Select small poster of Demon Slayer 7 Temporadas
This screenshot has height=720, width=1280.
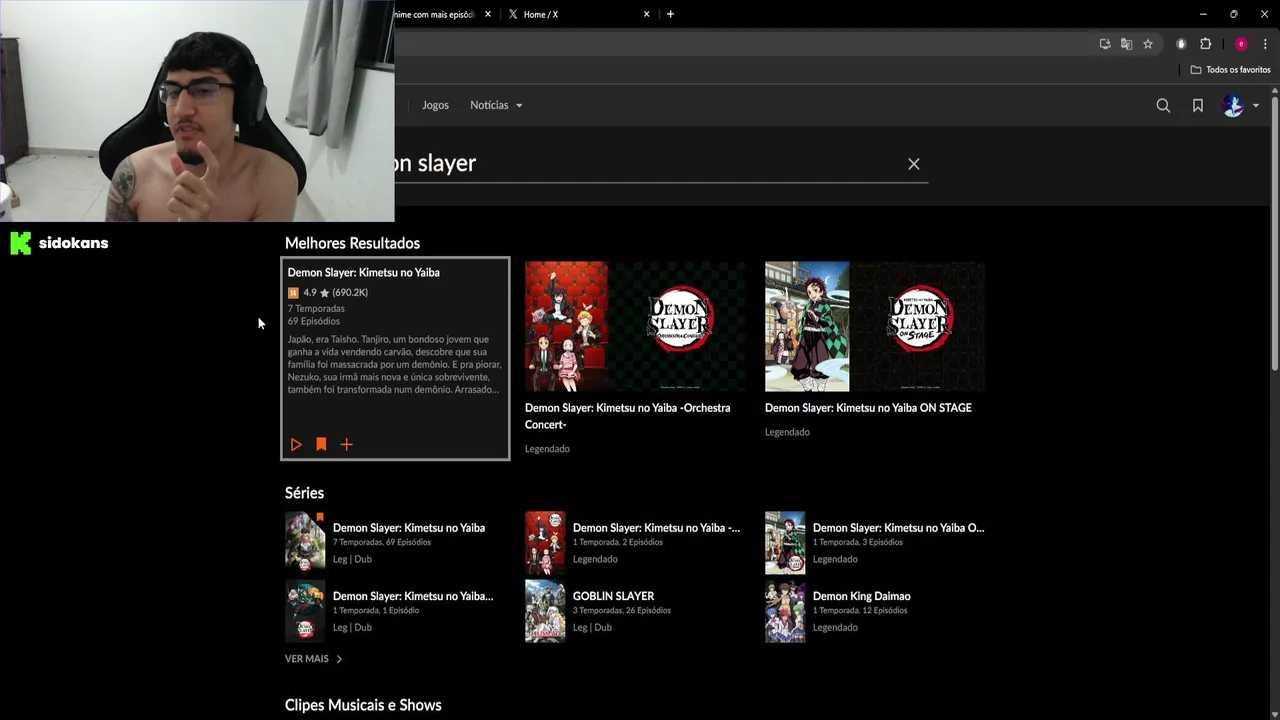tap(305, 543)
